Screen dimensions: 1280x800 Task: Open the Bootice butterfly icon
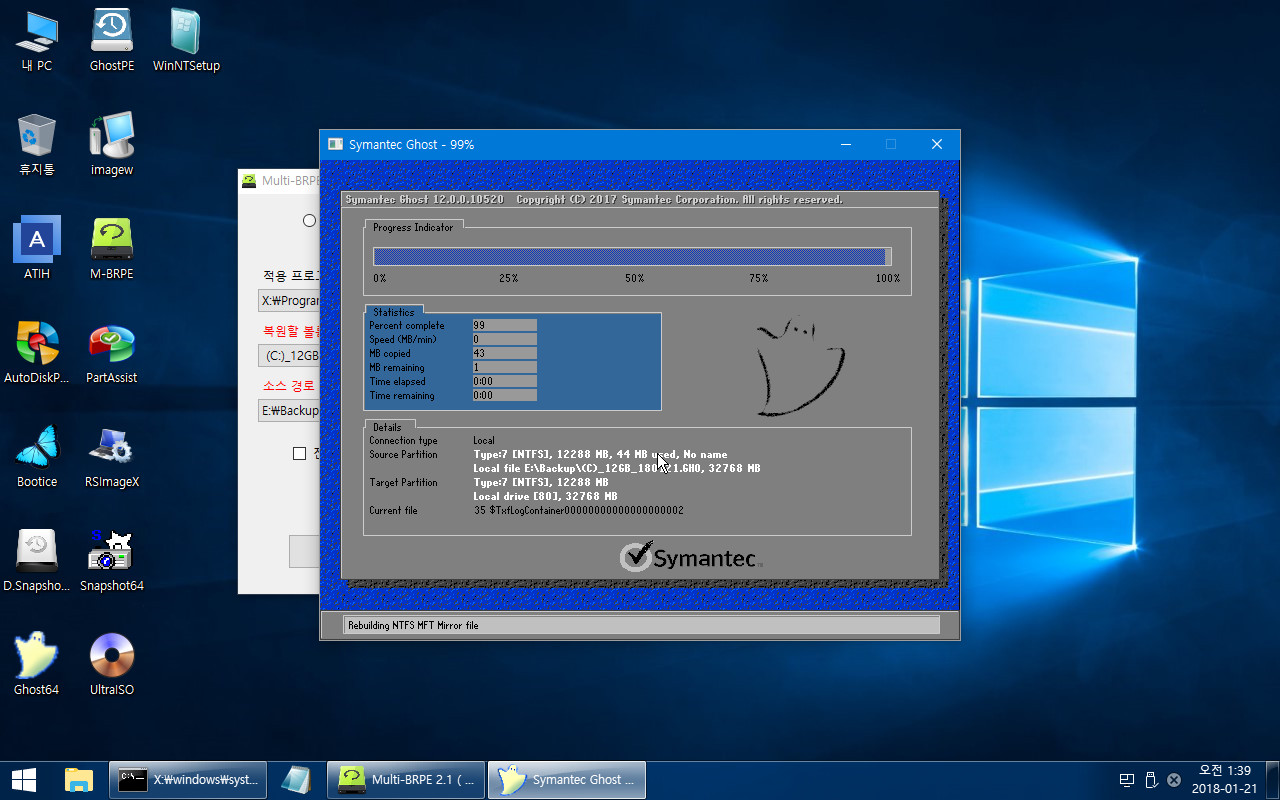click(x=37, y=456)
